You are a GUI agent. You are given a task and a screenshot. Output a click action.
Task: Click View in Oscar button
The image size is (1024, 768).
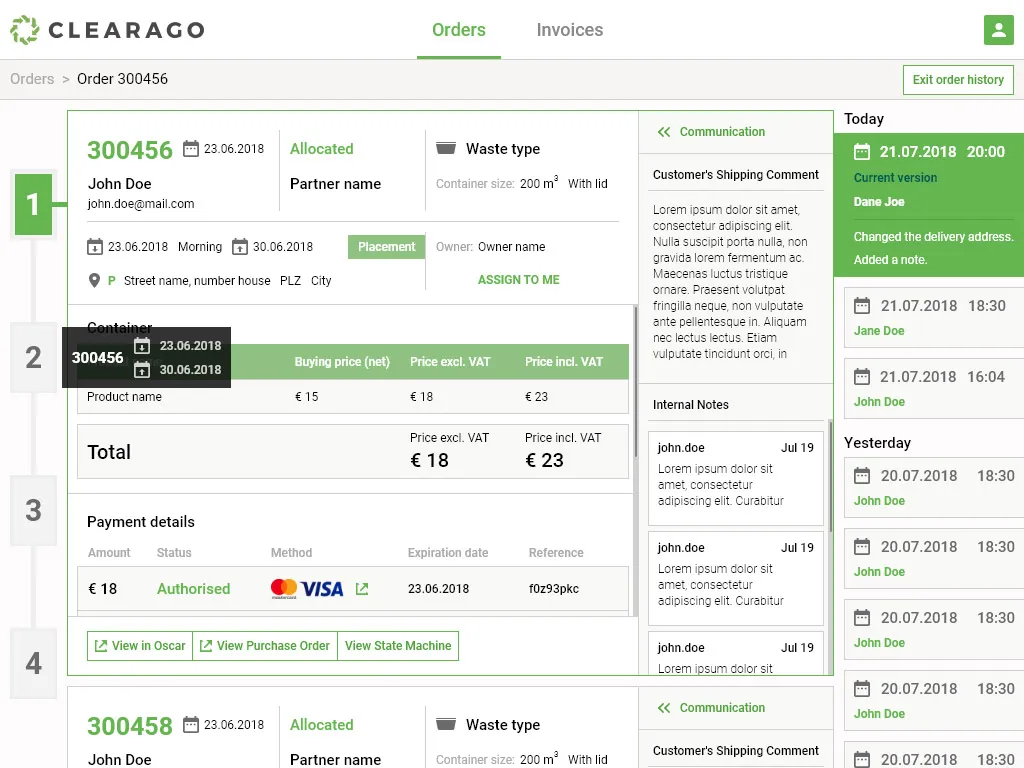click(140, 646)
